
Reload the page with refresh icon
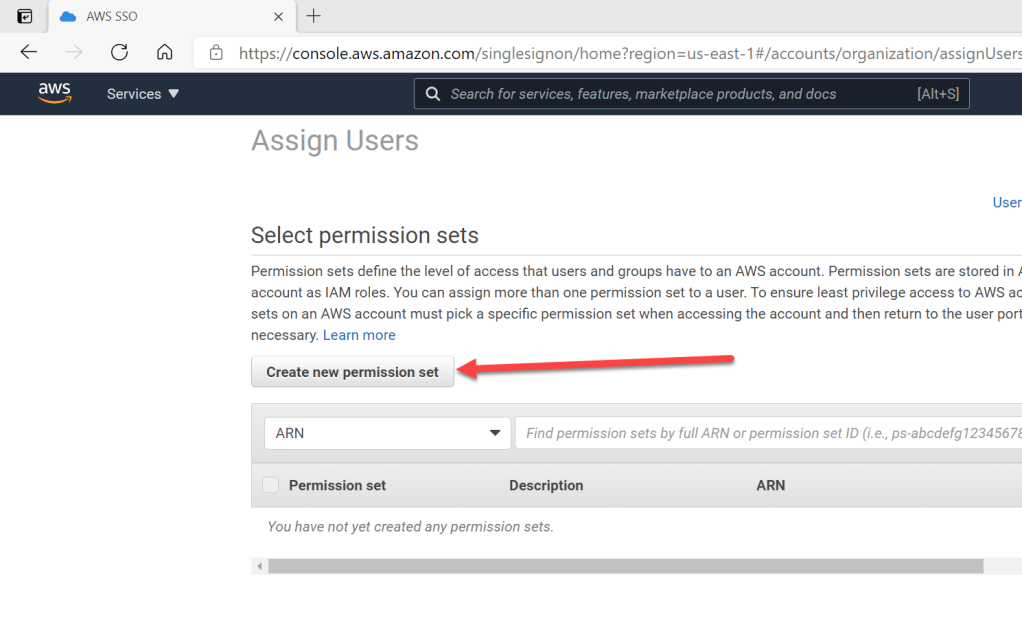[x=119, y=53]
